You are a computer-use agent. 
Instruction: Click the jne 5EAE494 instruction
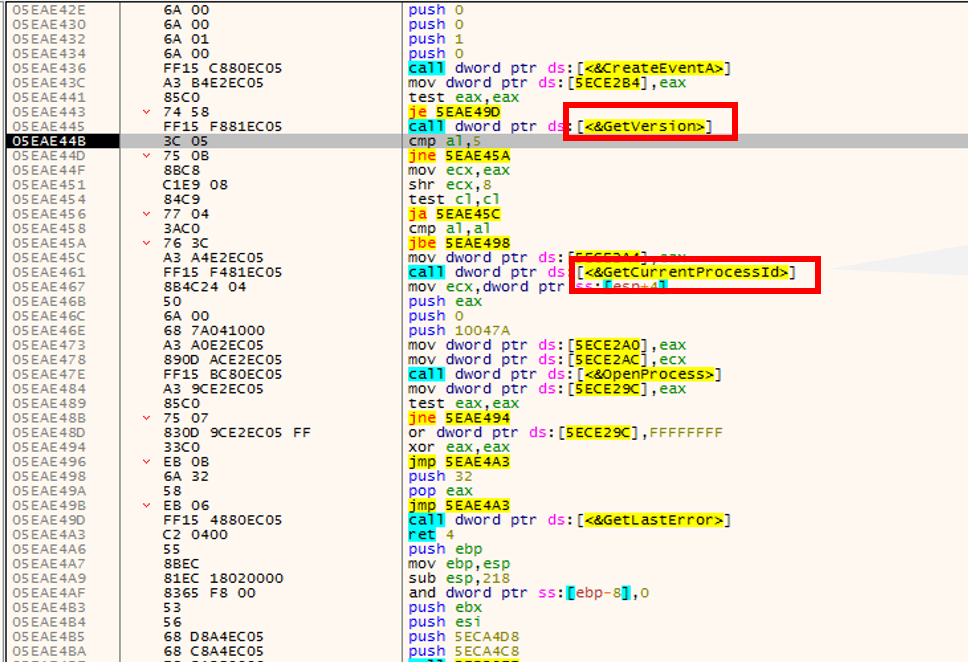(459, 418)
